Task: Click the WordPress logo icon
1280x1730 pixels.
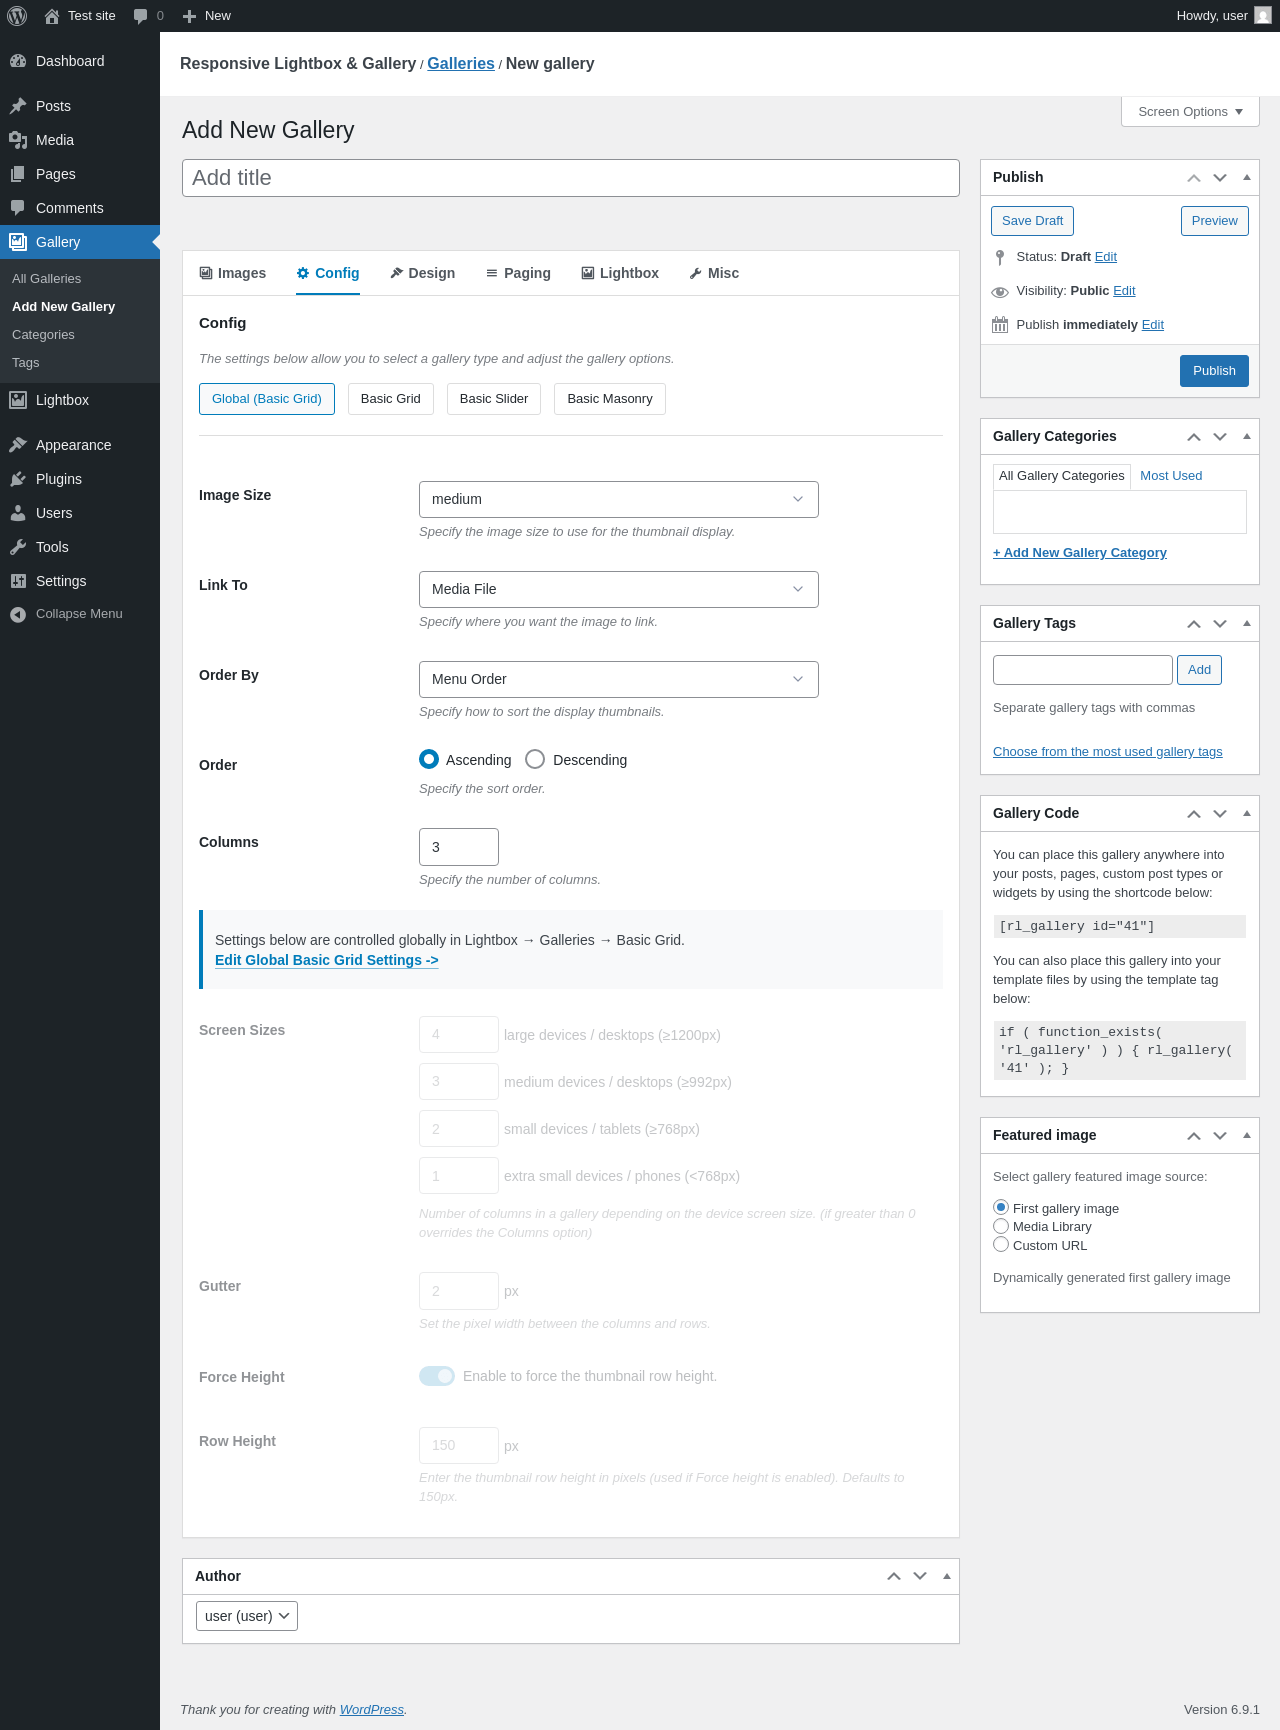Action: point(17,16)
